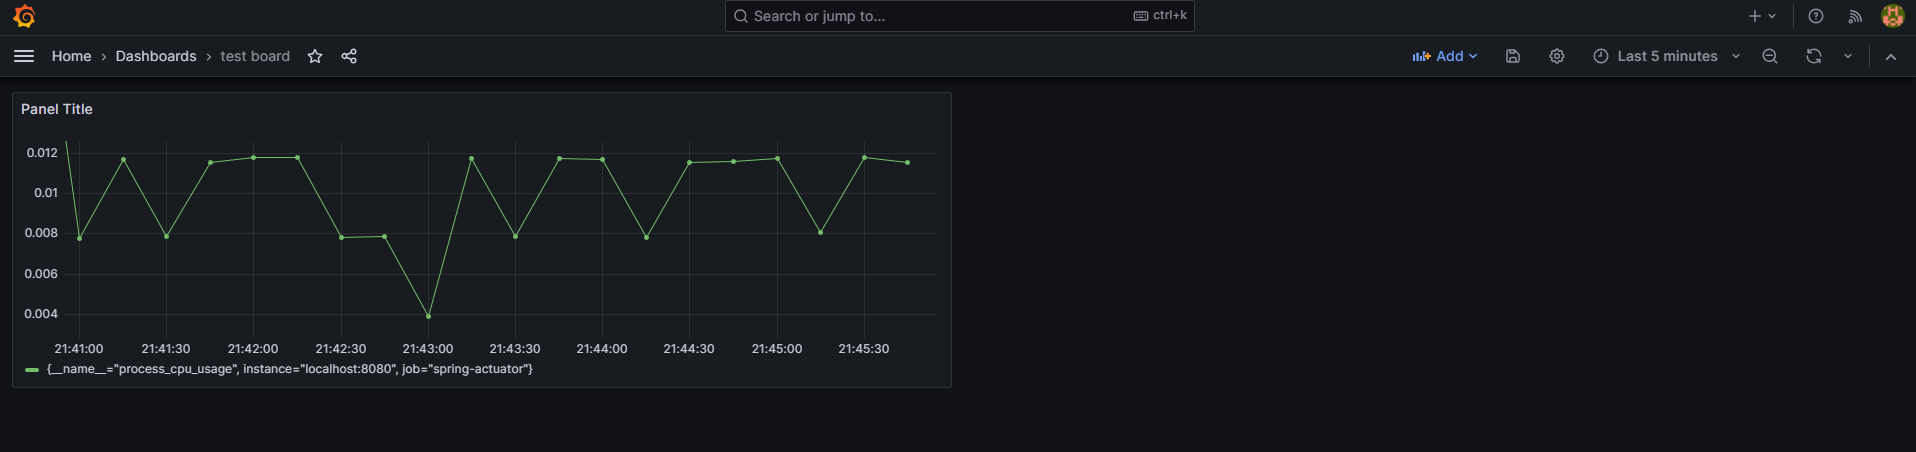Focus the Search or jump to field
This screenshot has height=452, width=1916.
(x=959, y=16)
